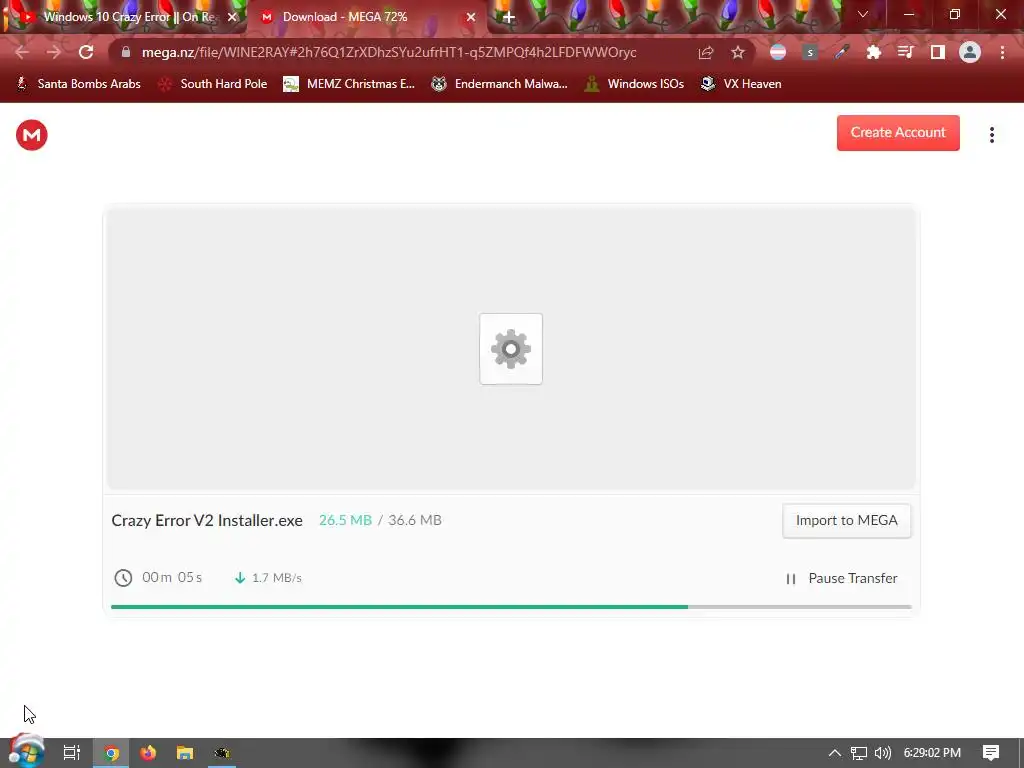Pause the transfer
The width and height of the screenshot is (1024, 768).
click(842, 579)
